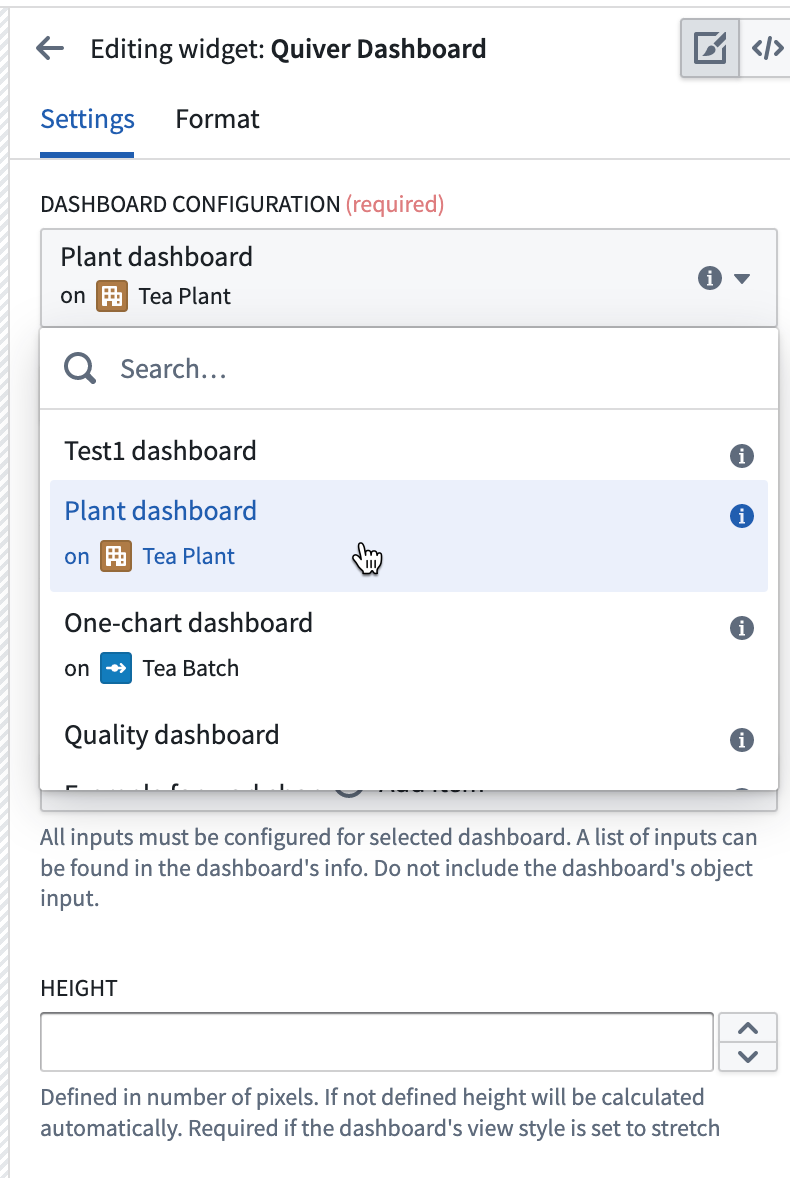Focus the Height input field
790x1178 pixels.
377,1042
